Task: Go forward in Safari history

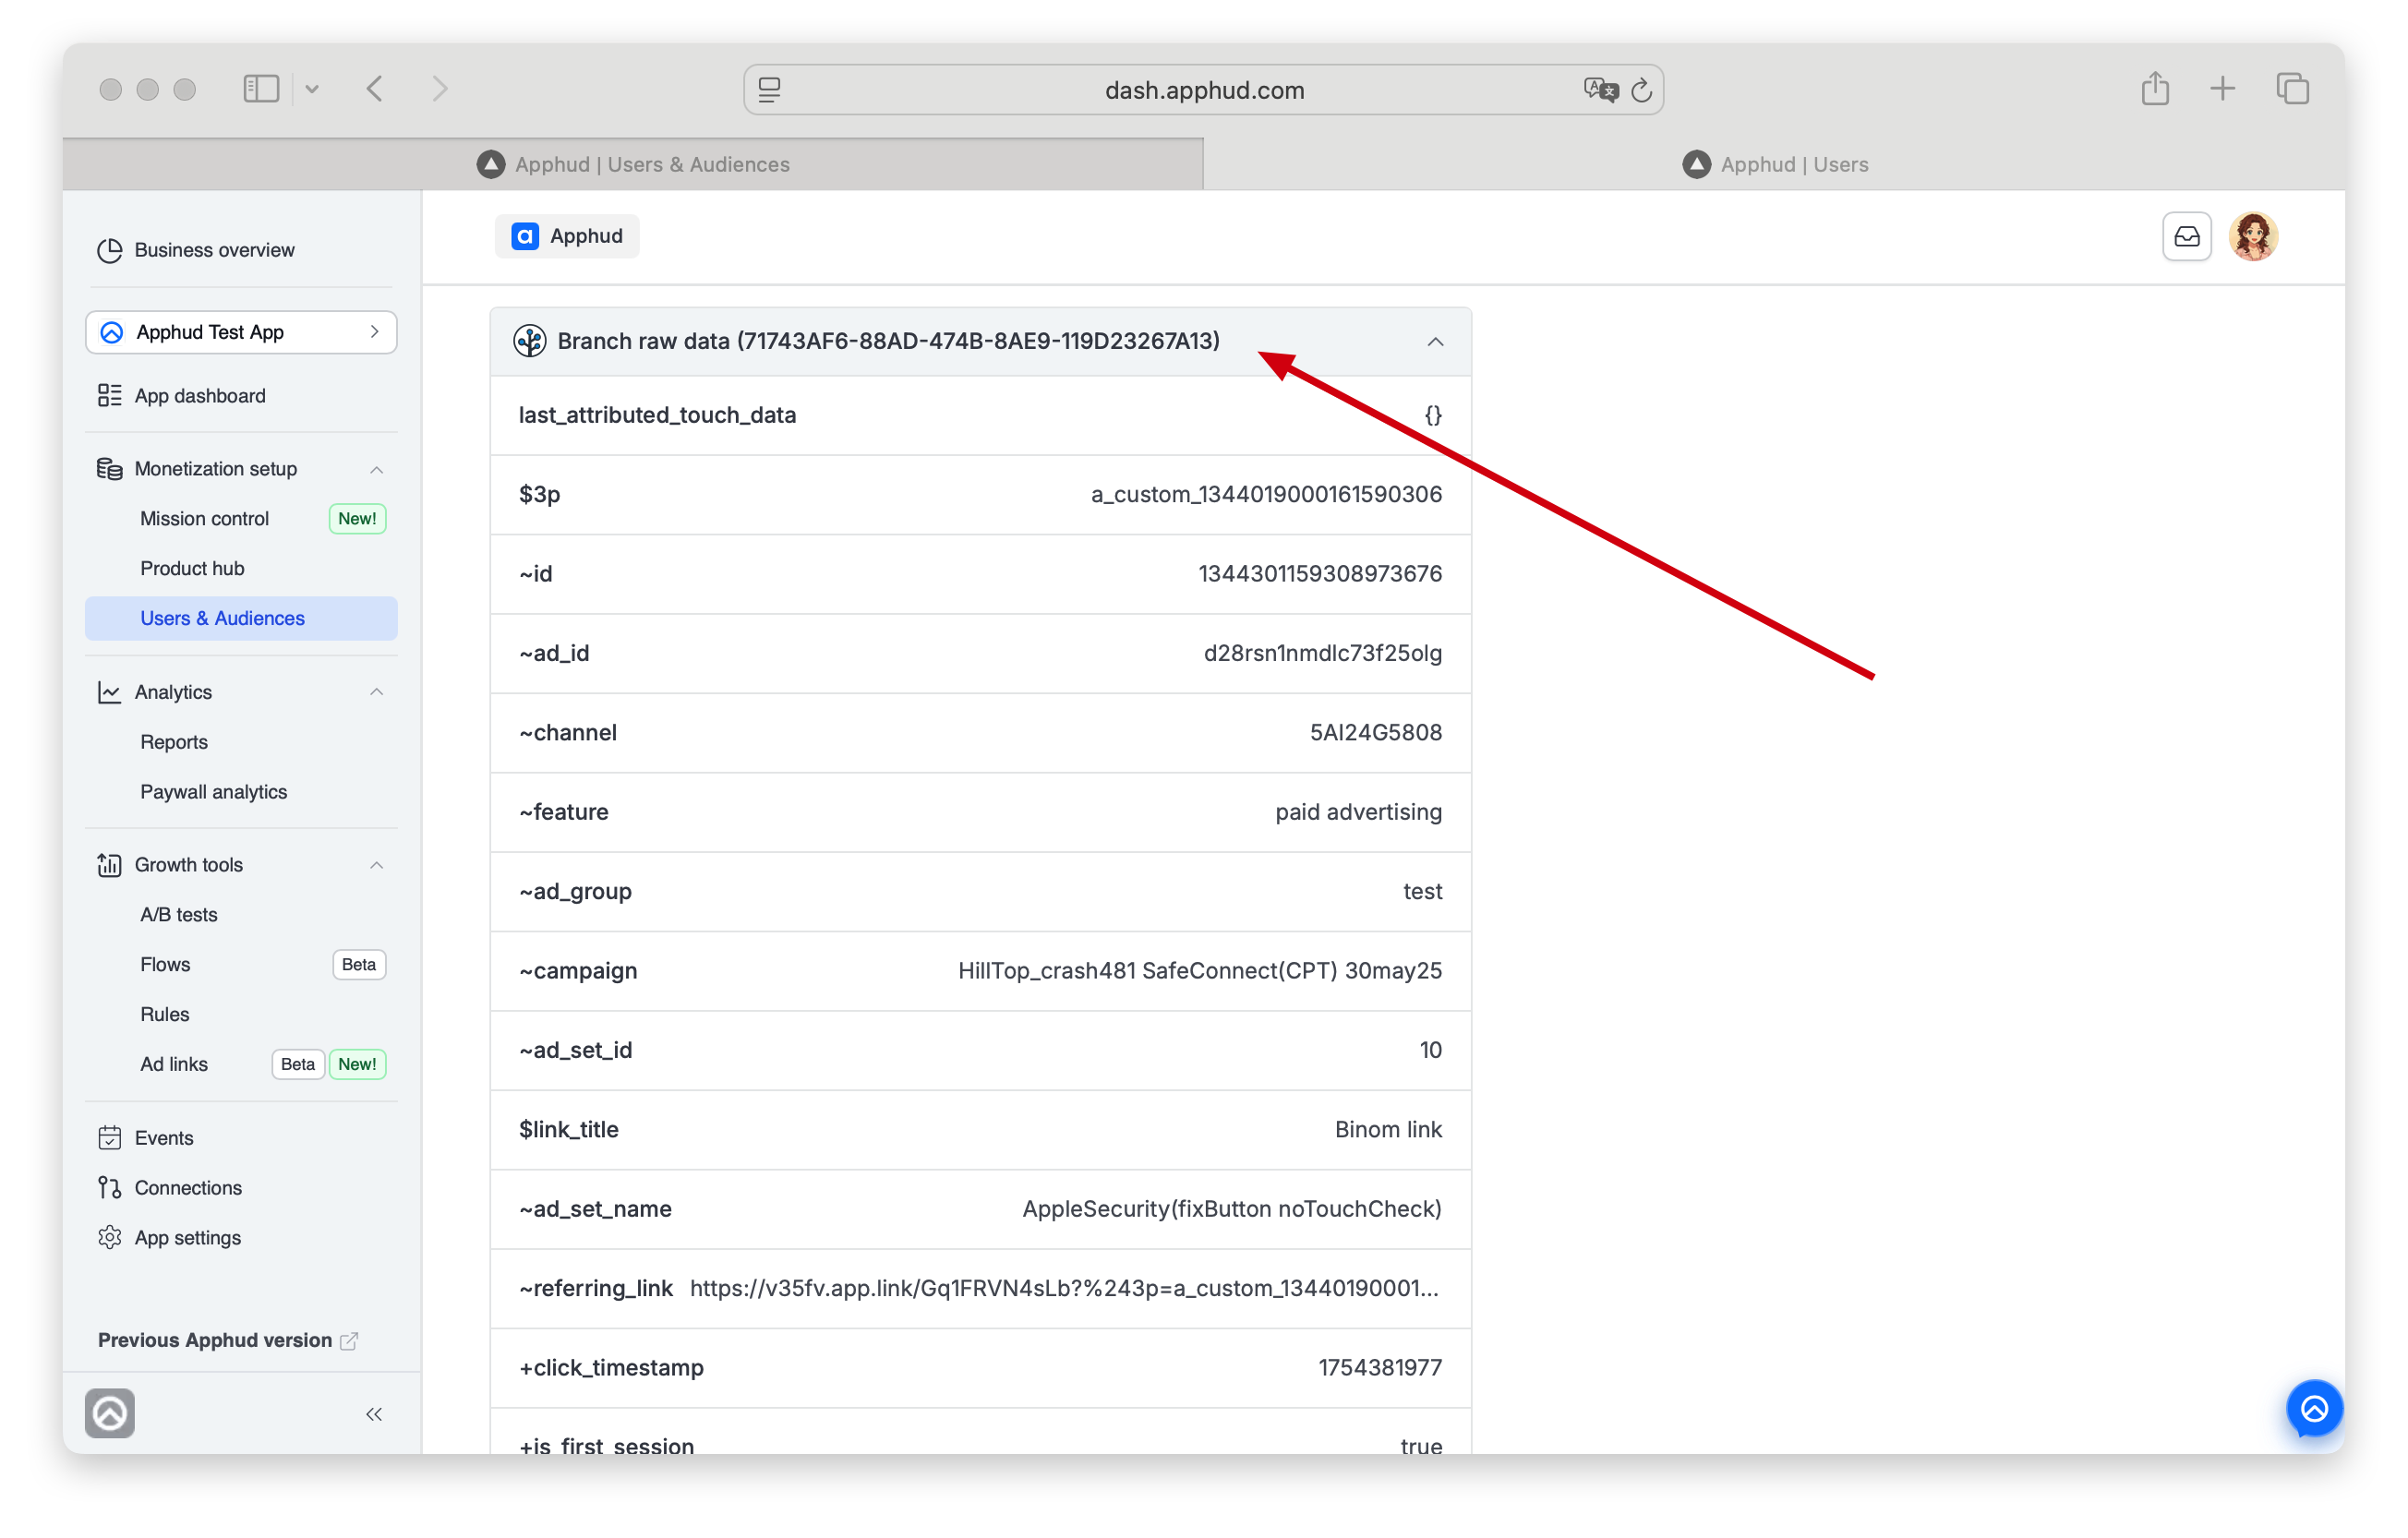Action: [x=440, y=89]
